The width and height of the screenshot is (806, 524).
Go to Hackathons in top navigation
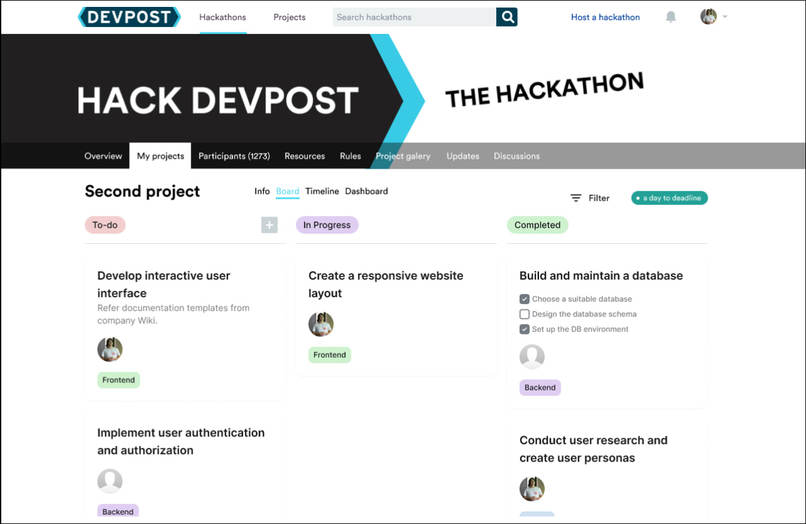(x=223, y=17)
